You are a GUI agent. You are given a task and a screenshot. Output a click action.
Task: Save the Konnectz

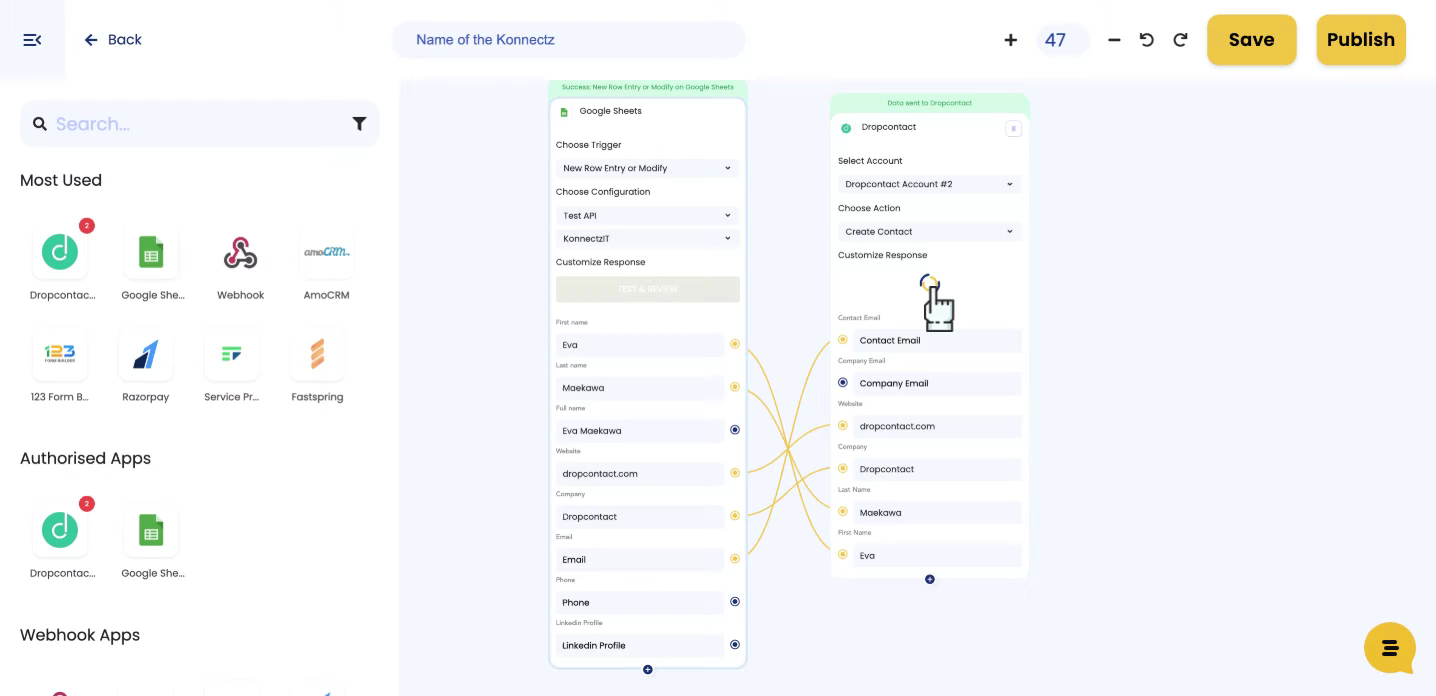tap(1251, 40)
